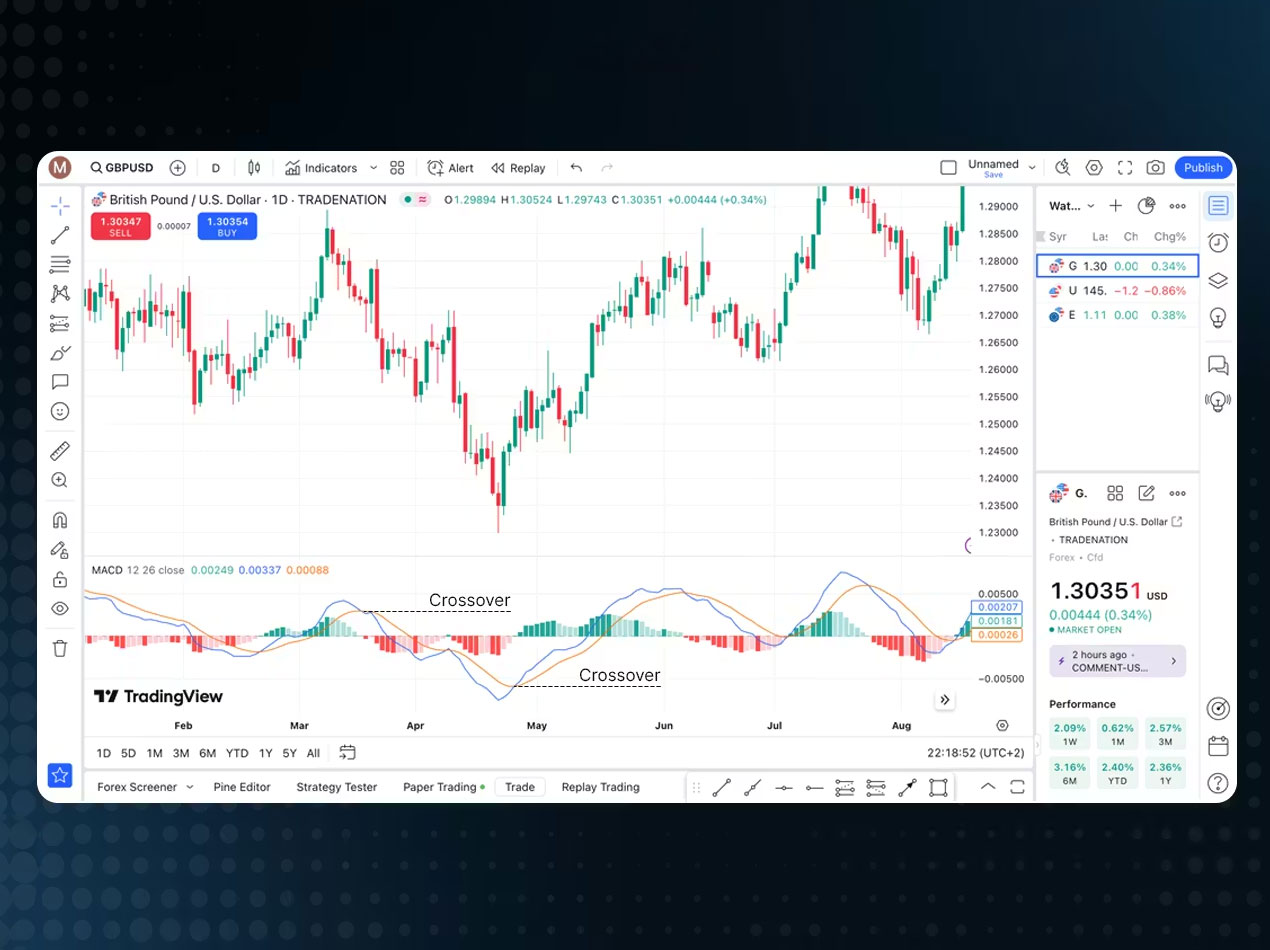The height and width of the screenshot is (950, 1270).
Task: Select the trend line drawing tool
Action: point(60,235)
